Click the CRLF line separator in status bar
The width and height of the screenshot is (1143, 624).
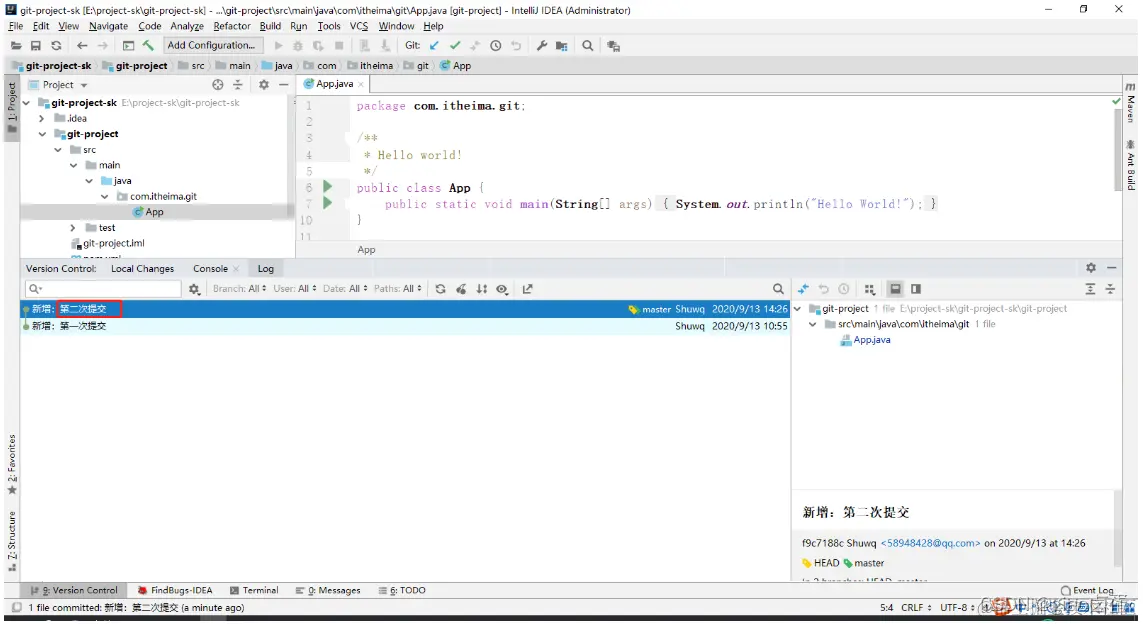(916, 607)
